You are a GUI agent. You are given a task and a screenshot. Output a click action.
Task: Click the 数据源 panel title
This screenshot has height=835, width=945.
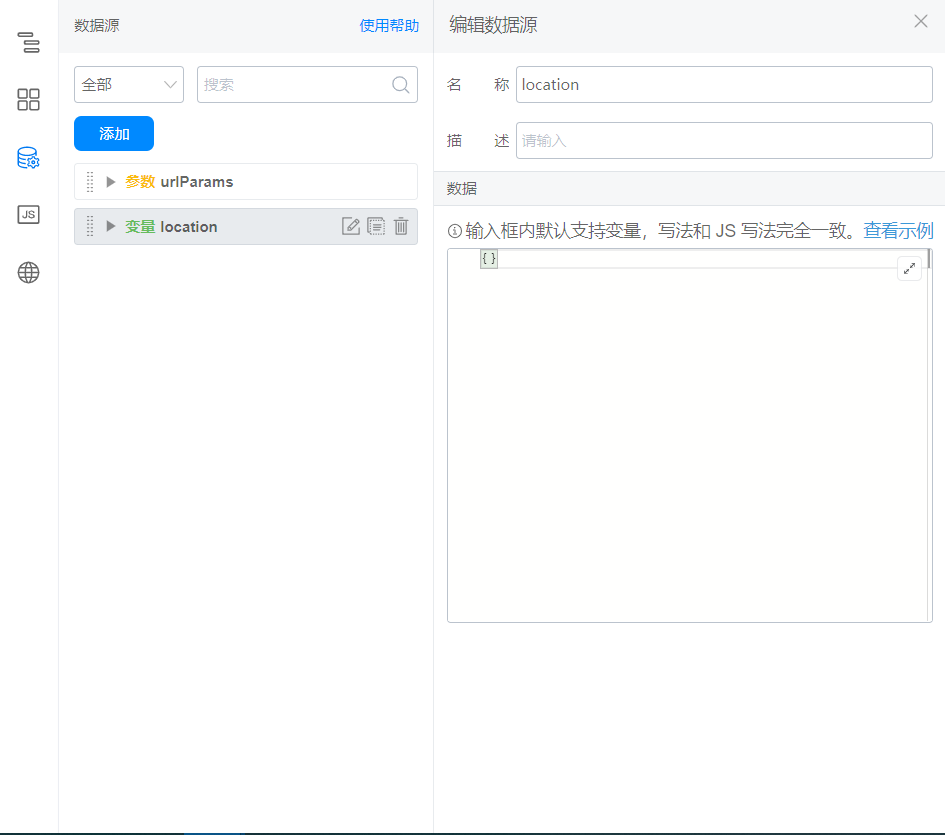96,26
